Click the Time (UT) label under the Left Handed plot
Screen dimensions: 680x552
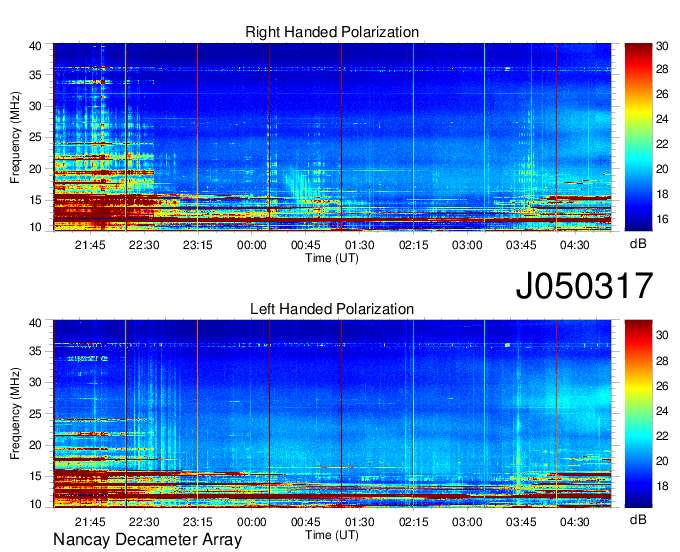pos(332,535)
